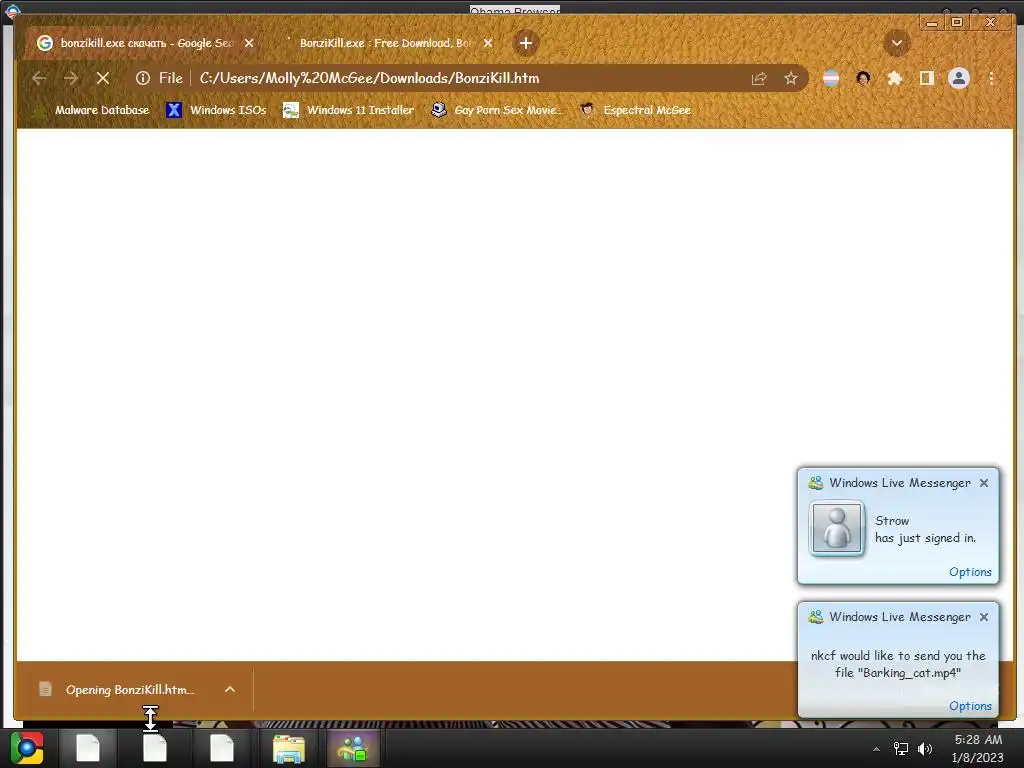1024x768 pixels.
Task: Switch to the Google Search bonzikill.exe tab
Action: [x=145, y=43]
